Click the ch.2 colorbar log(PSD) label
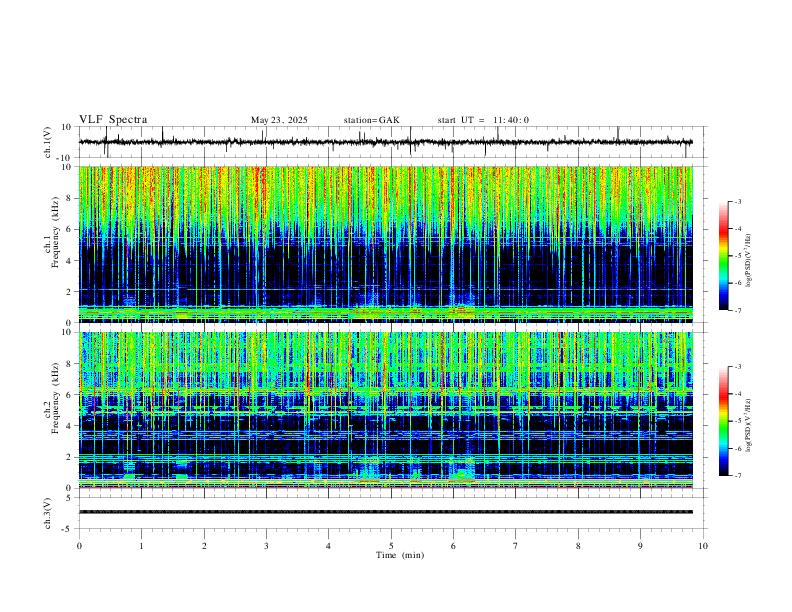The image size is (792, 612). tap(748, 426)
